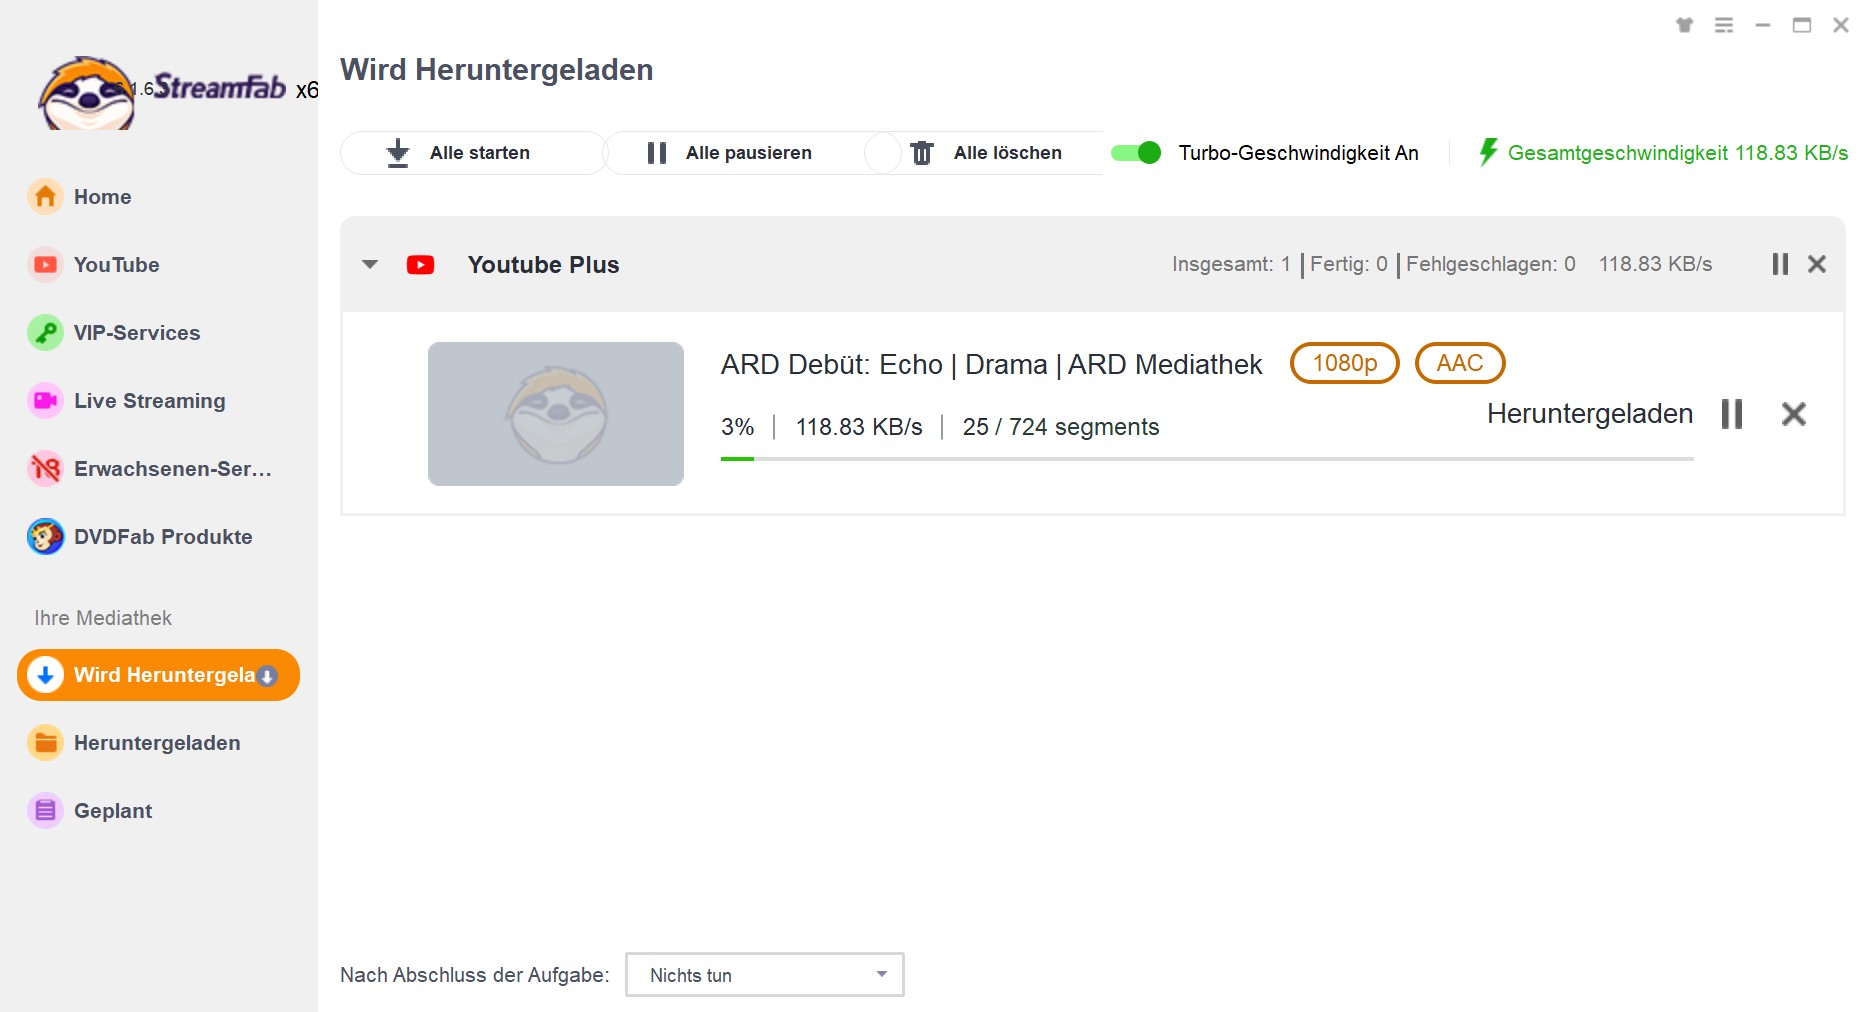Click the YouTube sidebar icon

[45, 265]
